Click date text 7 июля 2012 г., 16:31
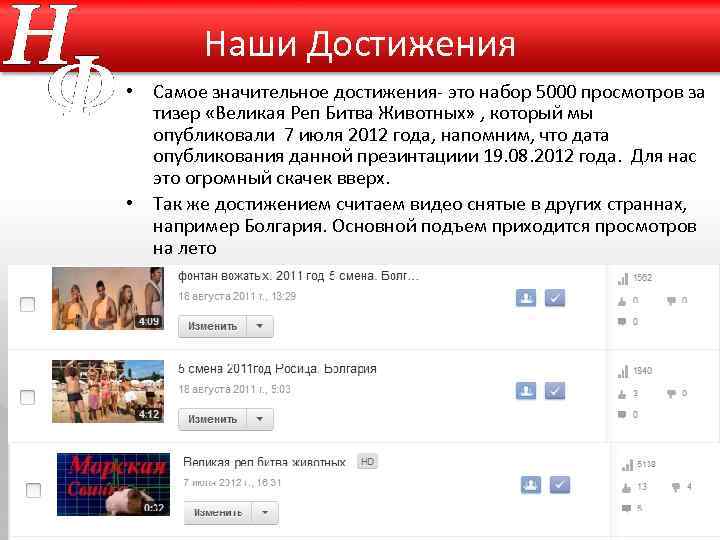The height and width of the screenshot is (540, 720). (x=232, y=483)
